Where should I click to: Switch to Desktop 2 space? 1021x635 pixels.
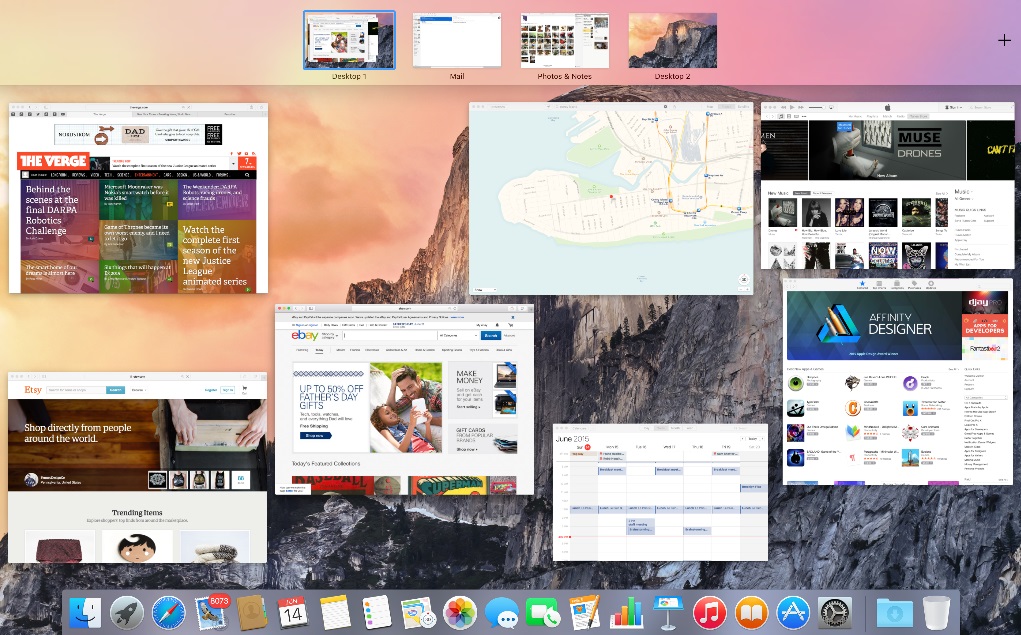pos(673,40)
